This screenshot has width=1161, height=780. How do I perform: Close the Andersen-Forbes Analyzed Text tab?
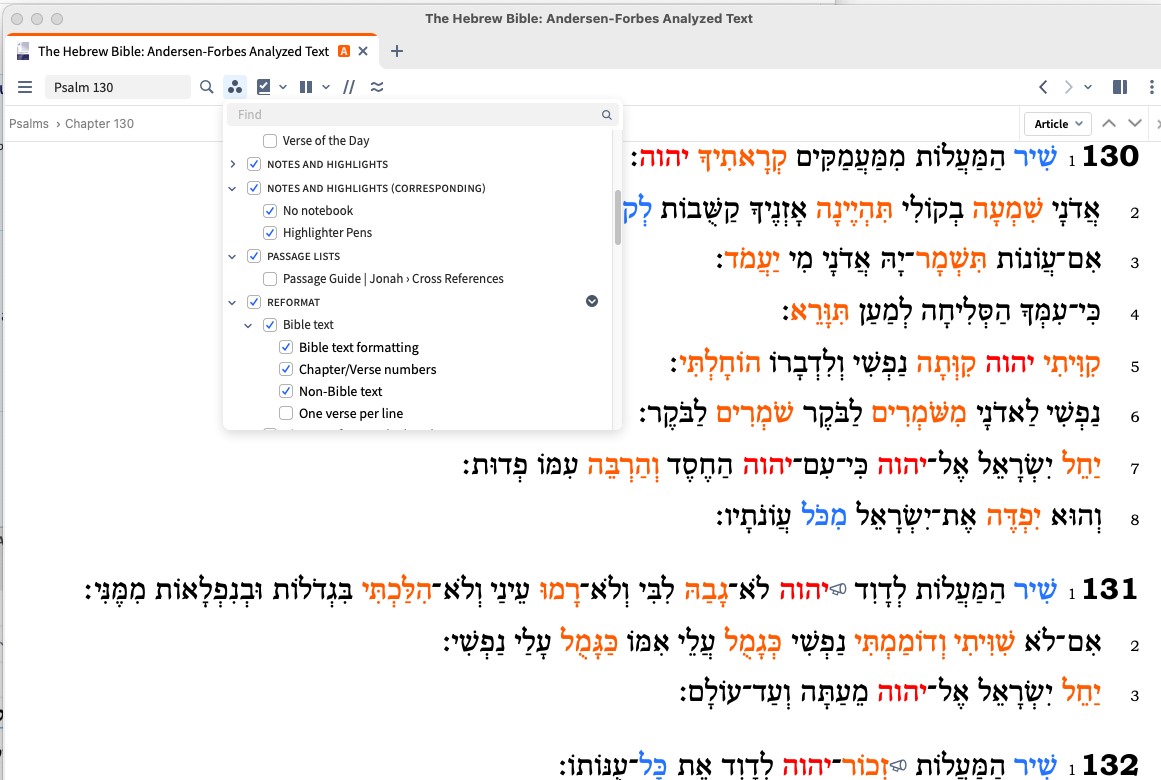363,51
